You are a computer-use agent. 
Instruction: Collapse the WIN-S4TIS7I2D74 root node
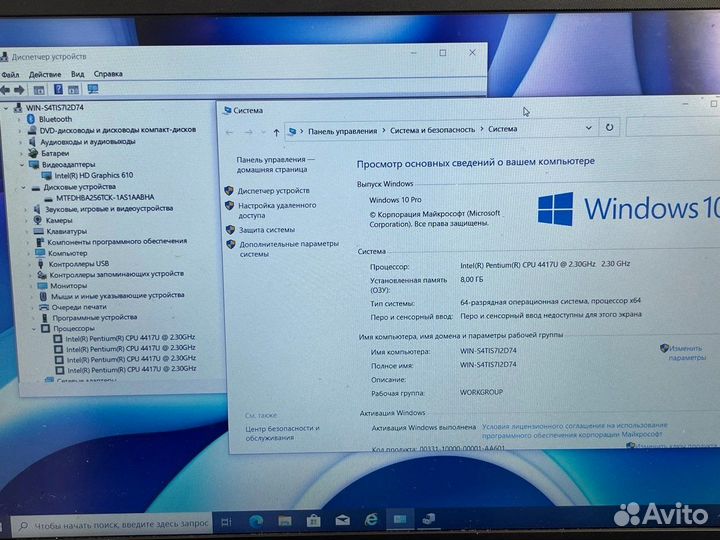[6, 108]
